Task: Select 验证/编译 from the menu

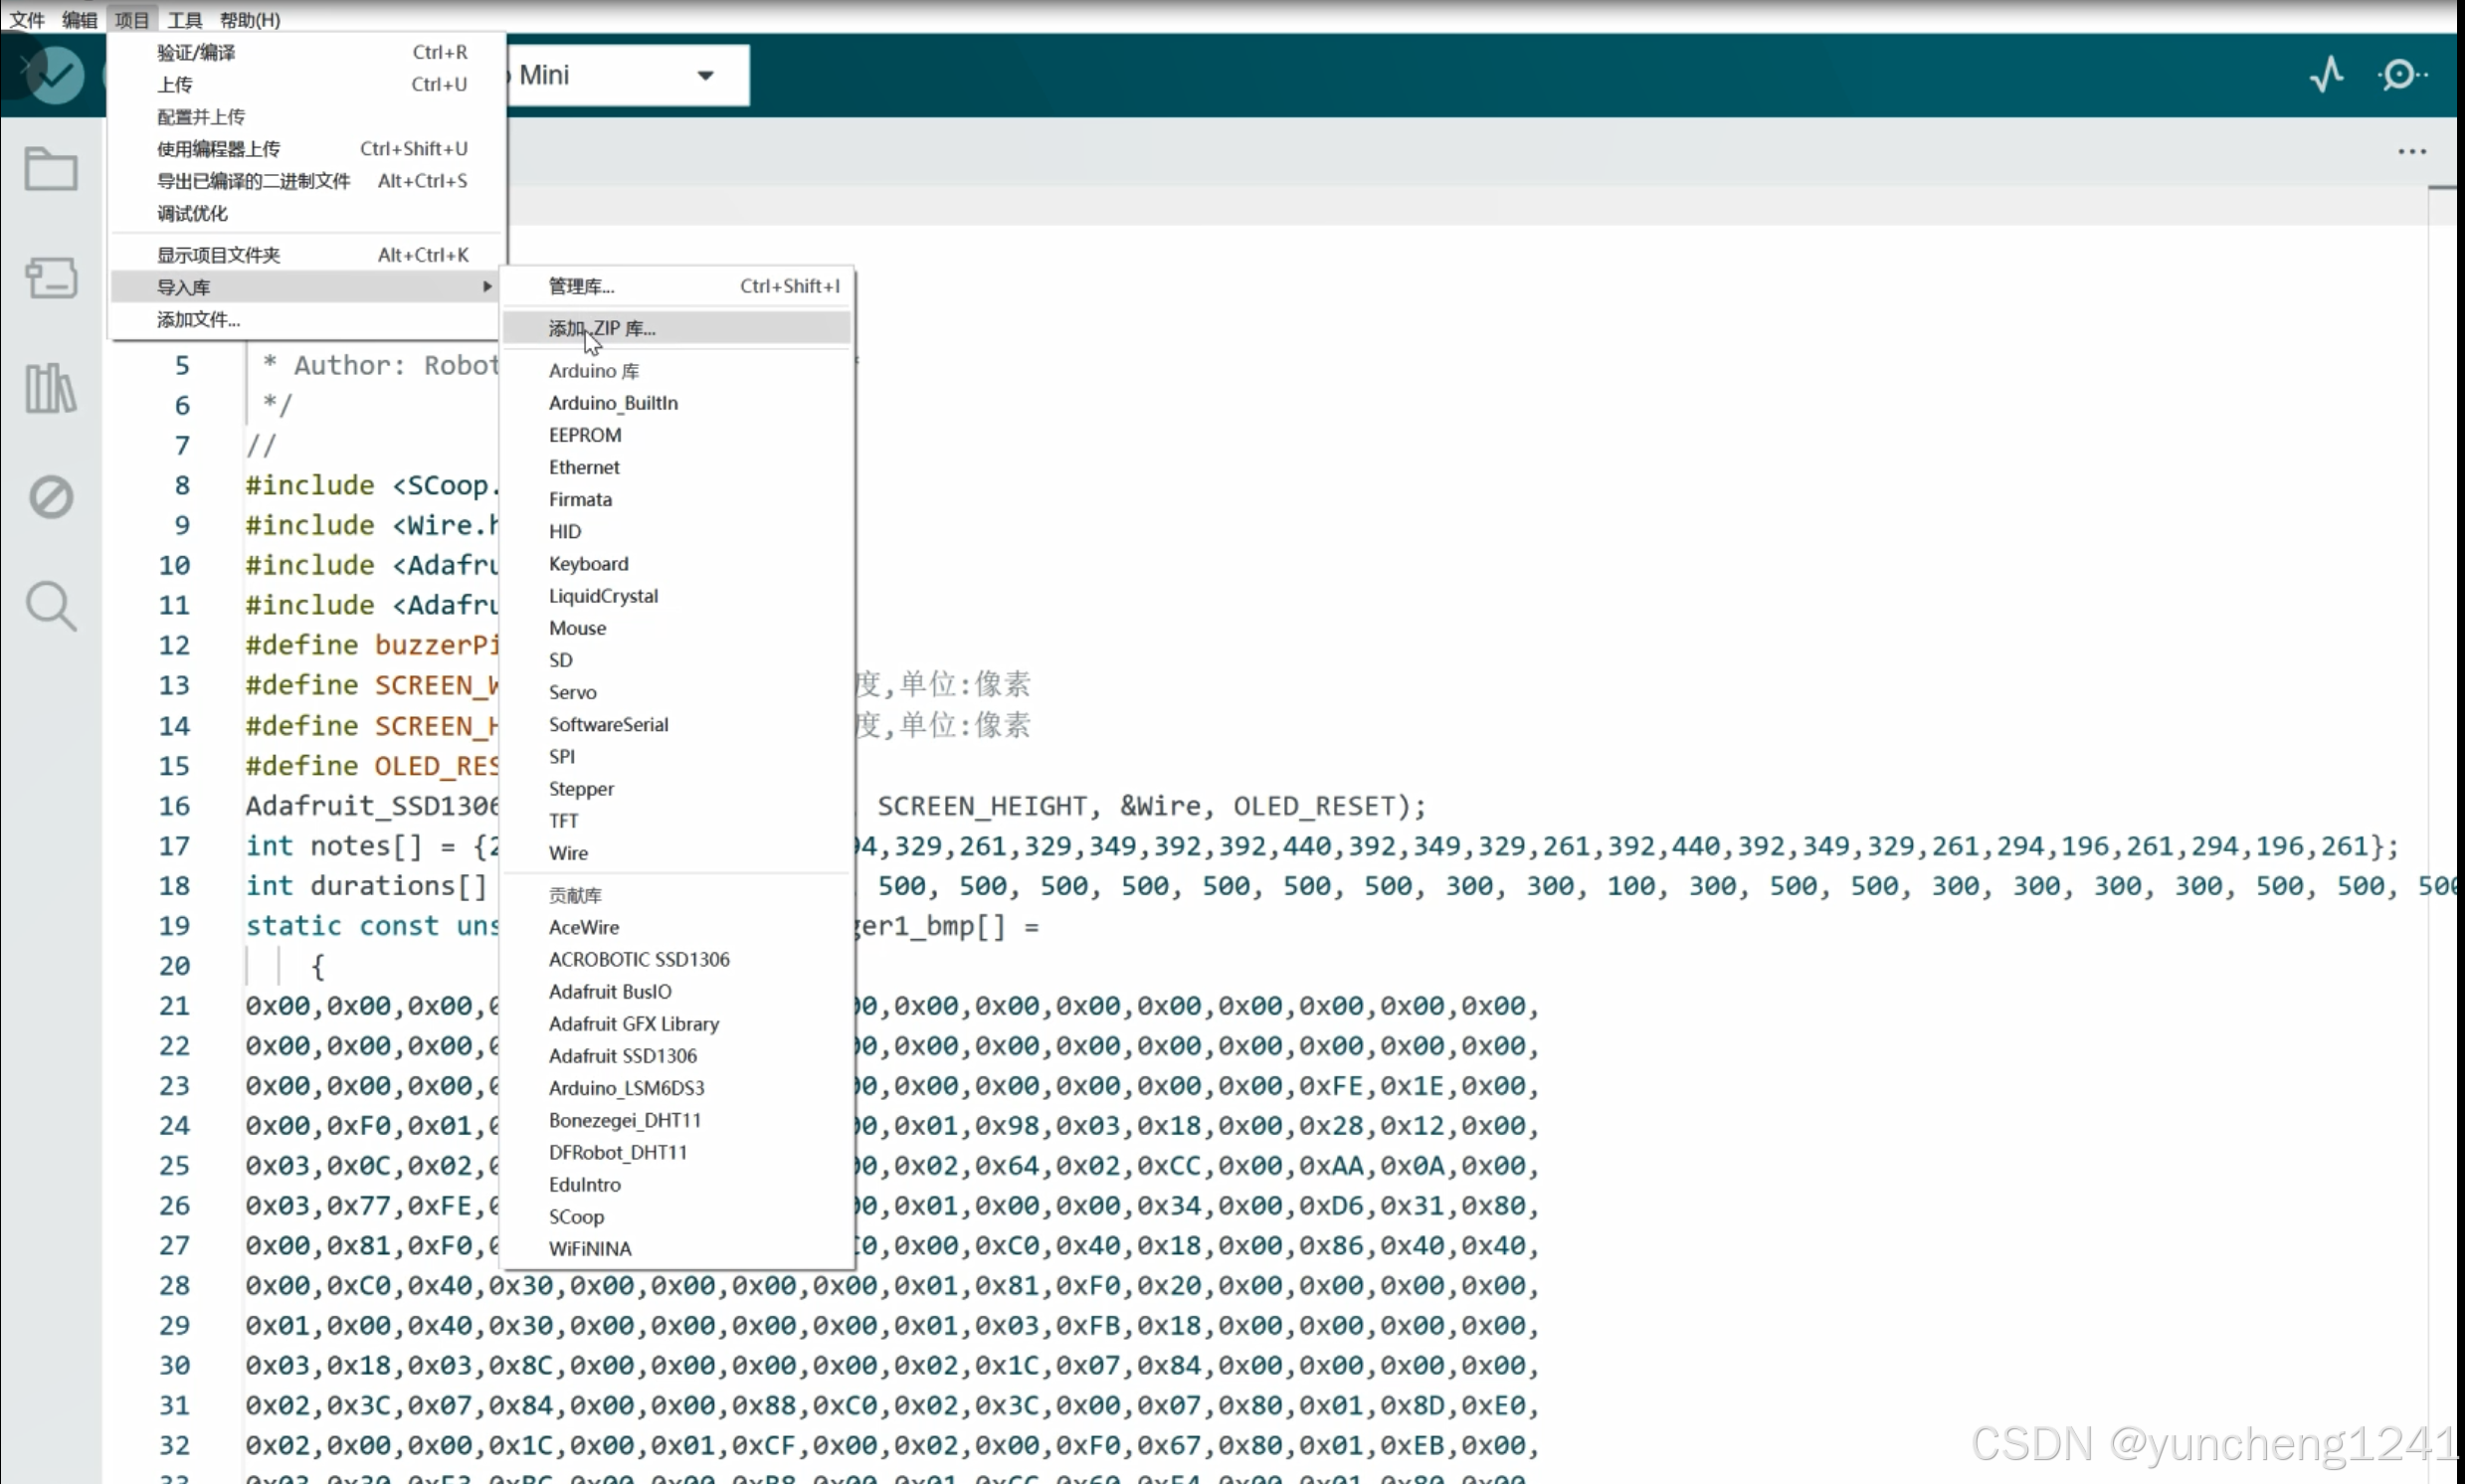Action: [196, 52]
